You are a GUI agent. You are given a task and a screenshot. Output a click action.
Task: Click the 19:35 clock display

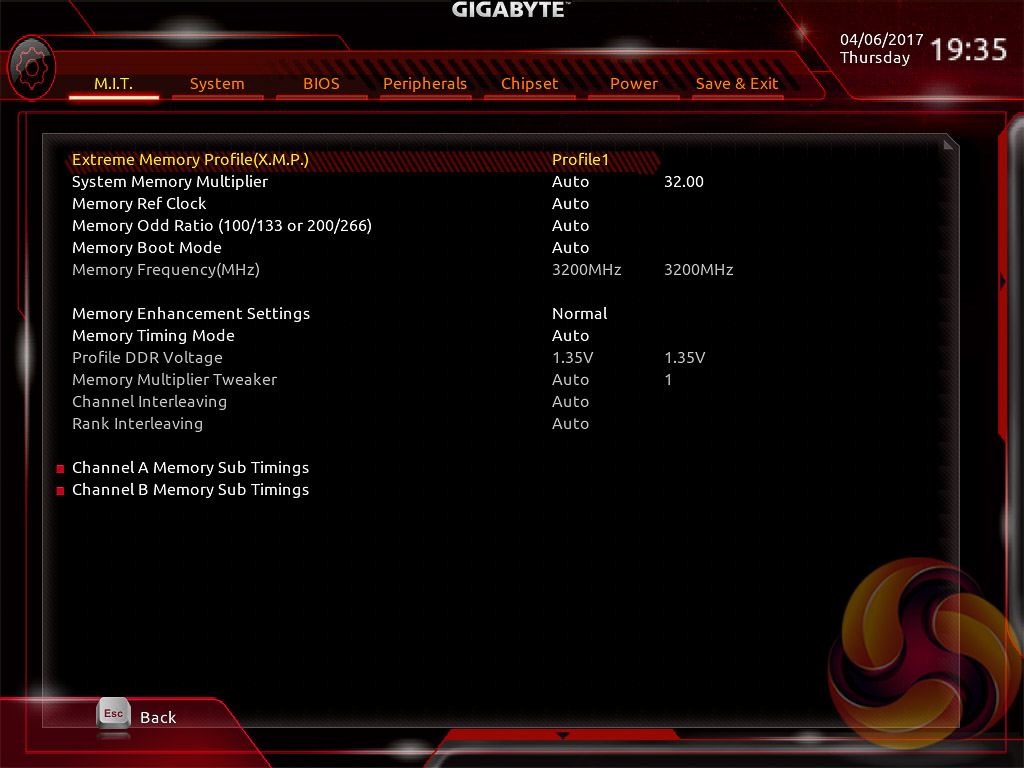tap(968, 50)
